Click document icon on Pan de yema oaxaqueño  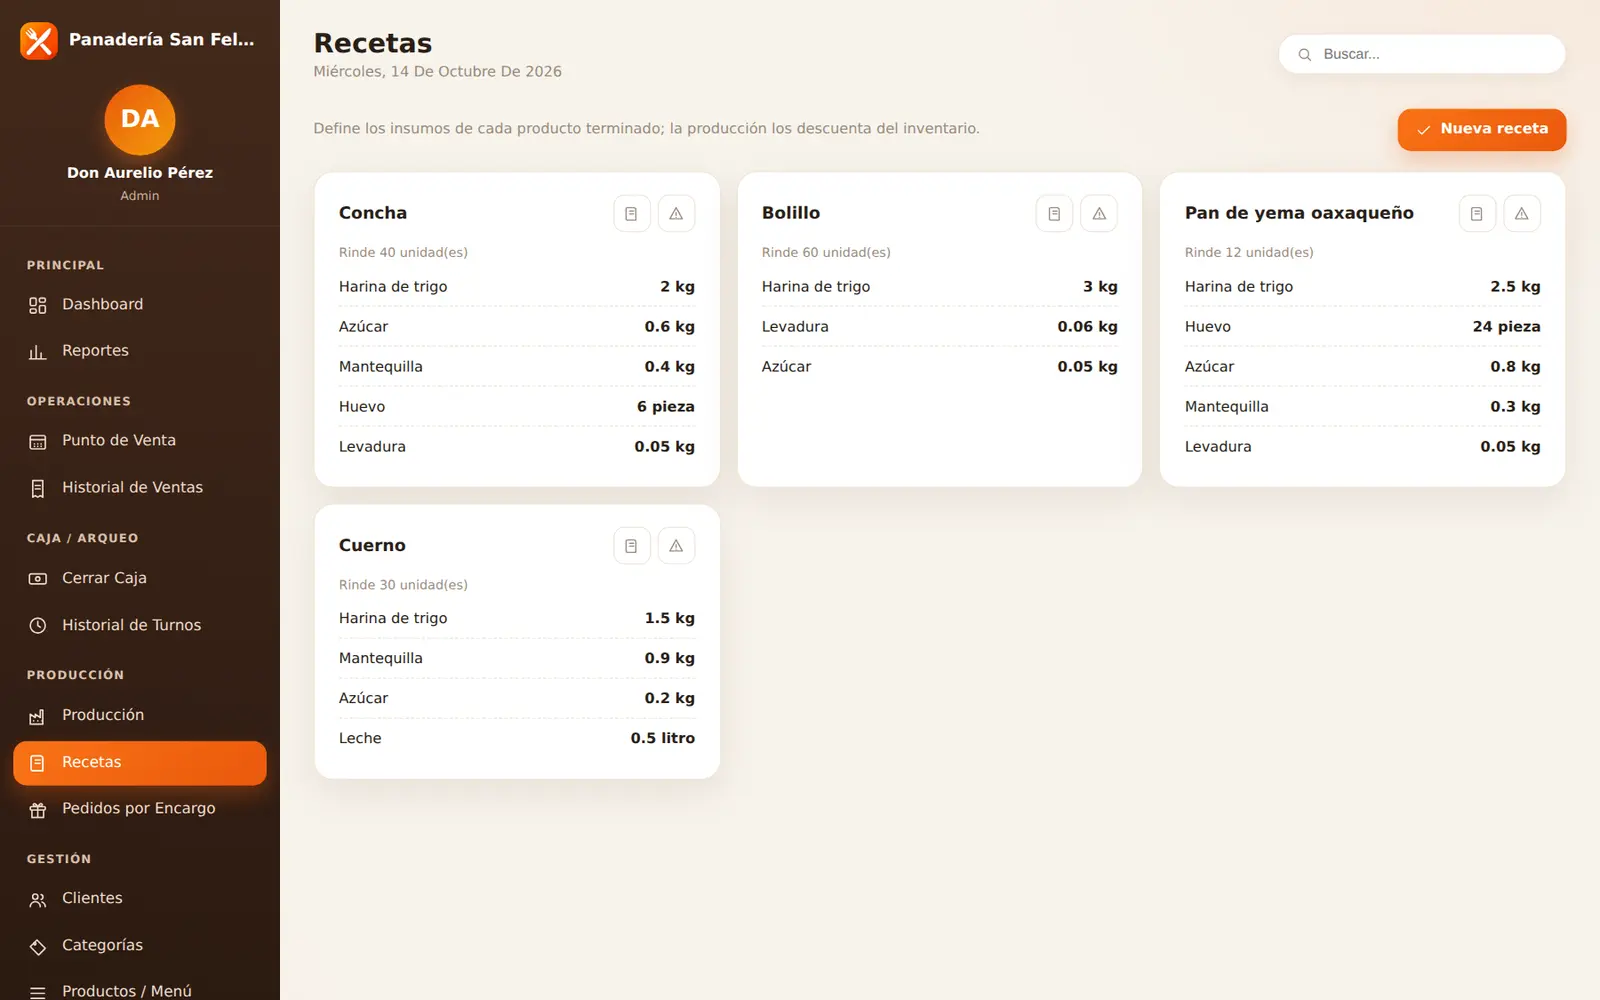pos(1477,213)
